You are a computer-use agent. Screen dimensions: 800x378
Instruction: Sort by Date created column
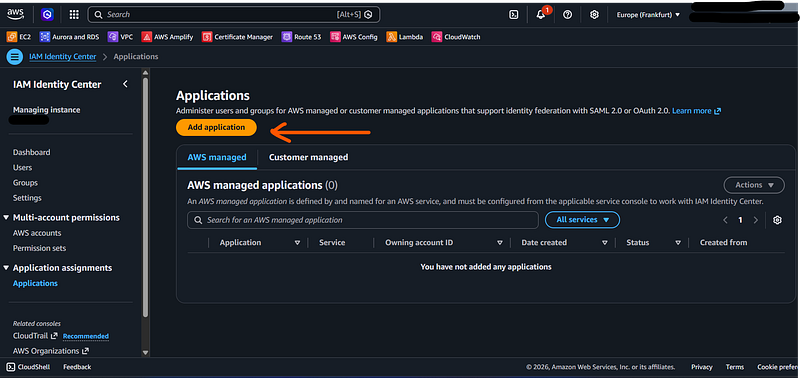click(x=605, y=243)
